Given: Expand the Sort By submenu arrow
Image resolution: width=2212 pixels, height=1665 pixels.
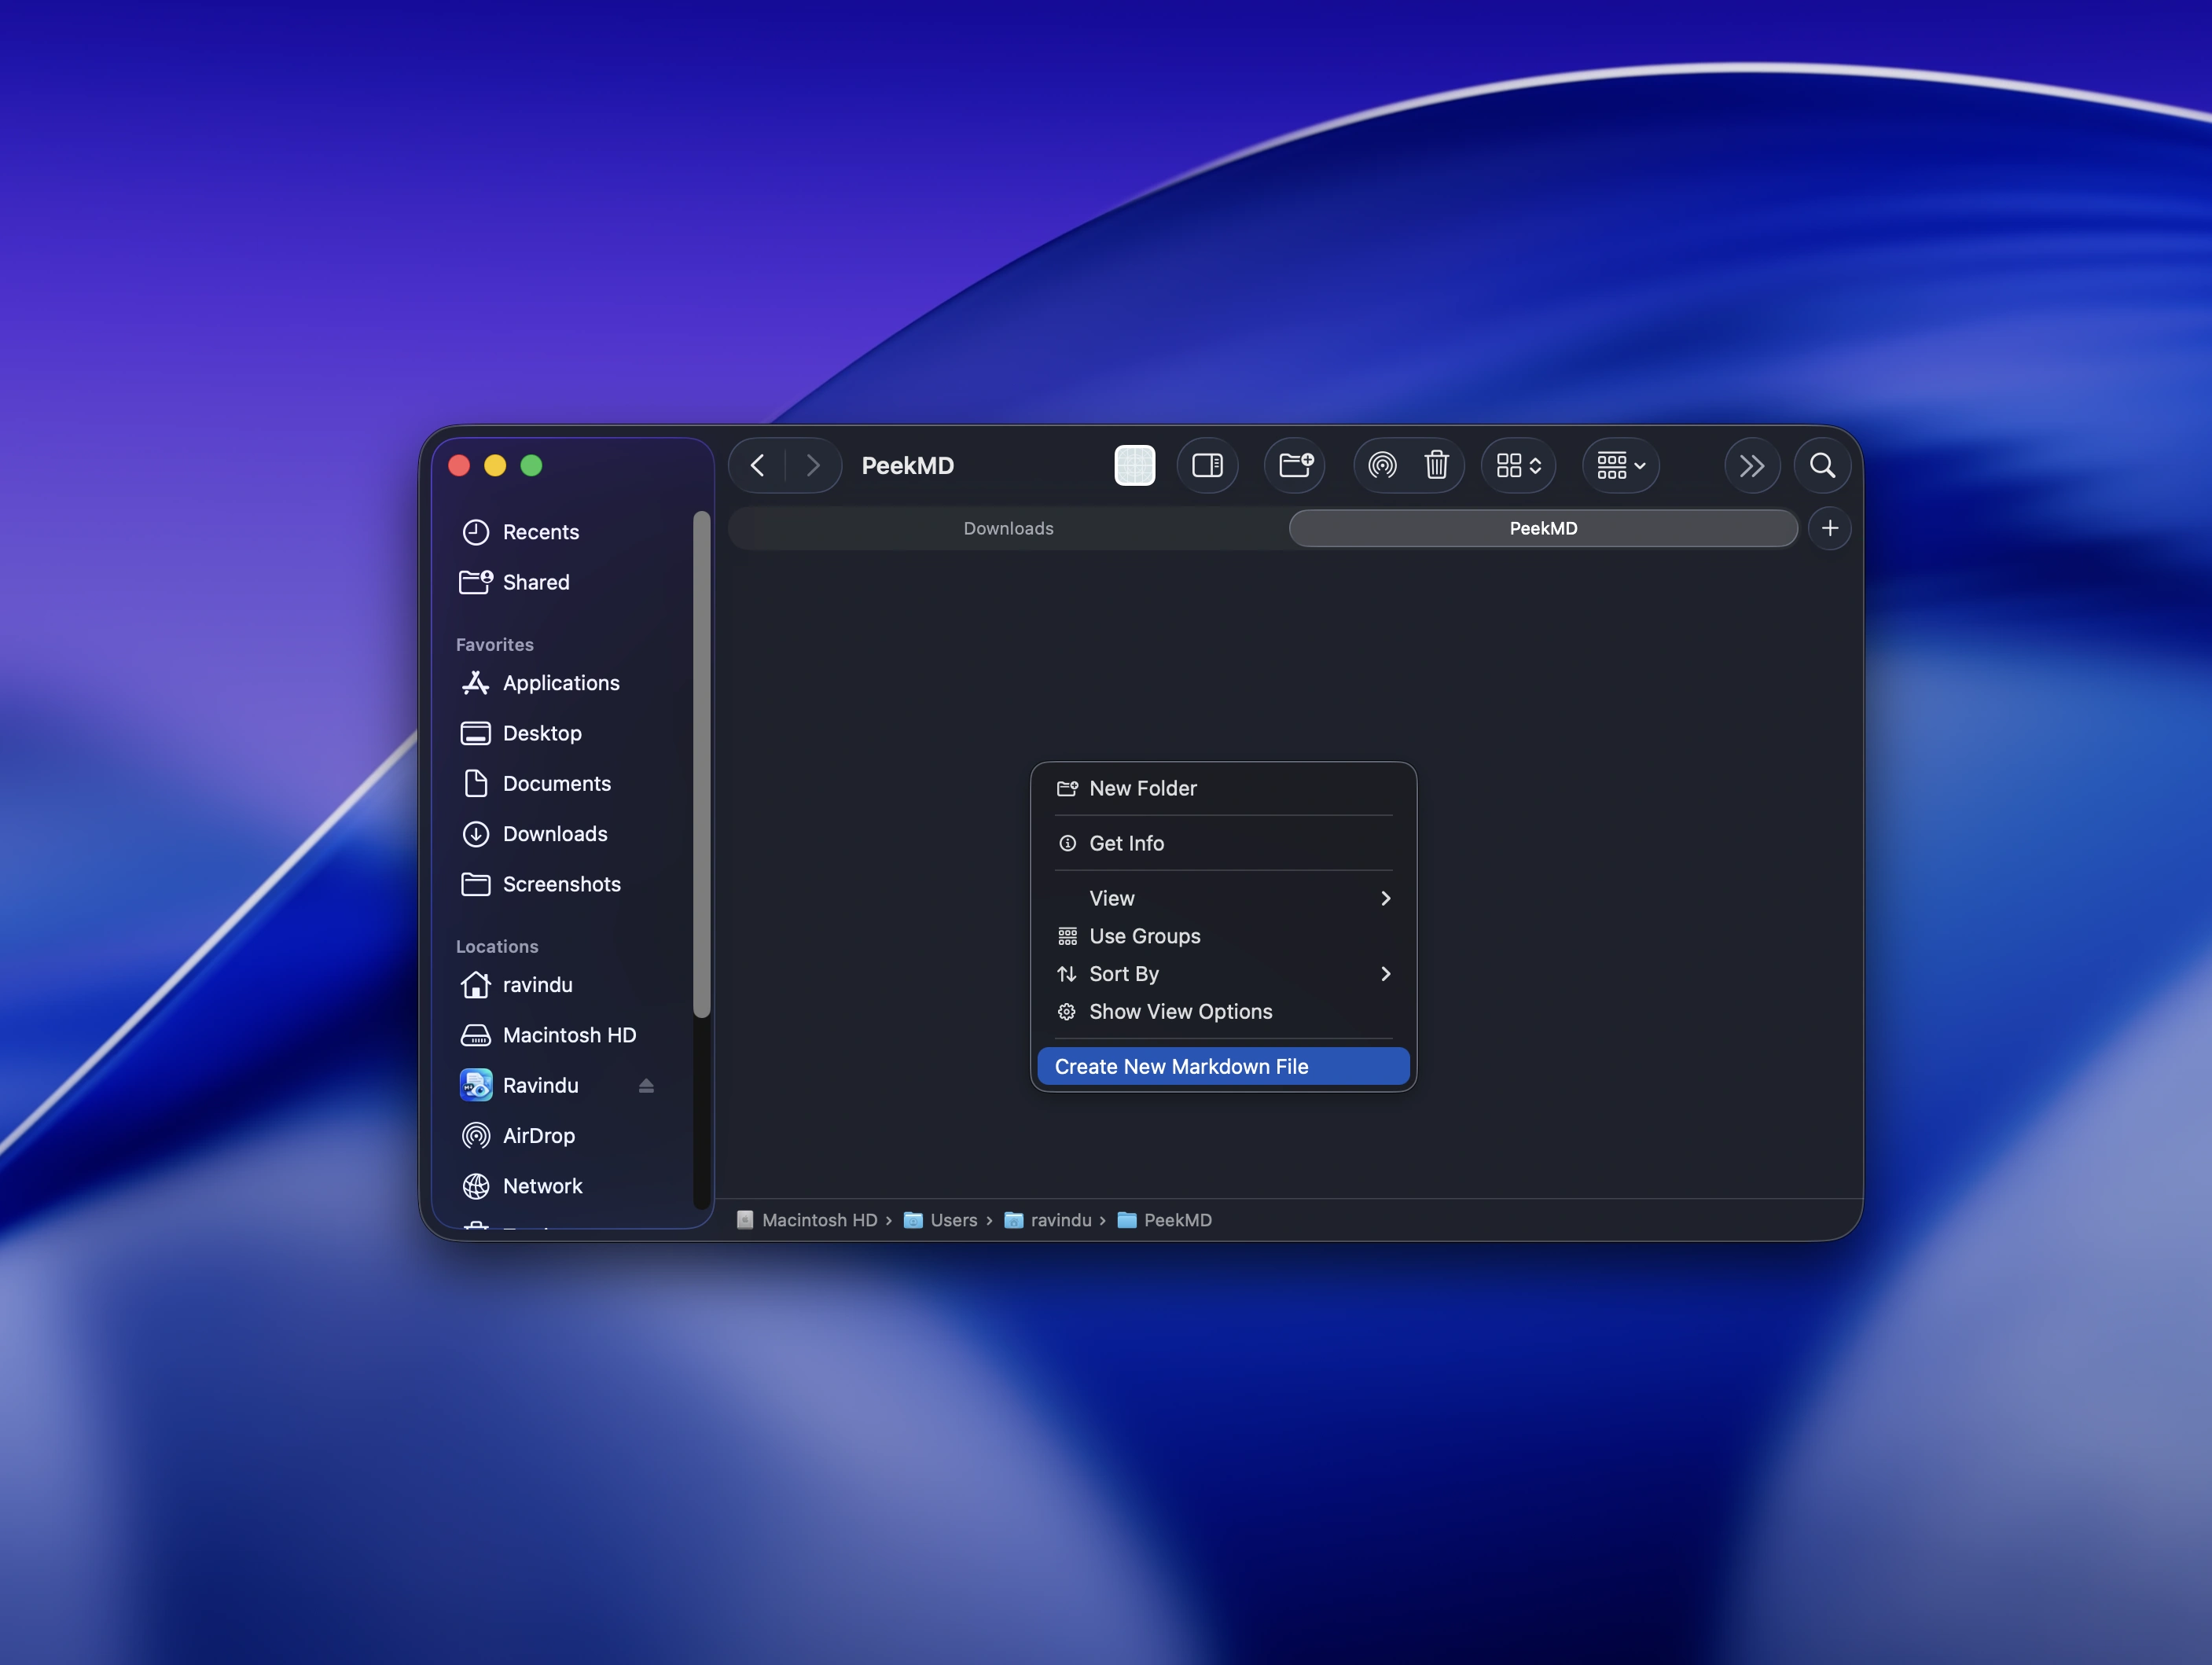Looking at the screenshot, I should [1385, 974].
